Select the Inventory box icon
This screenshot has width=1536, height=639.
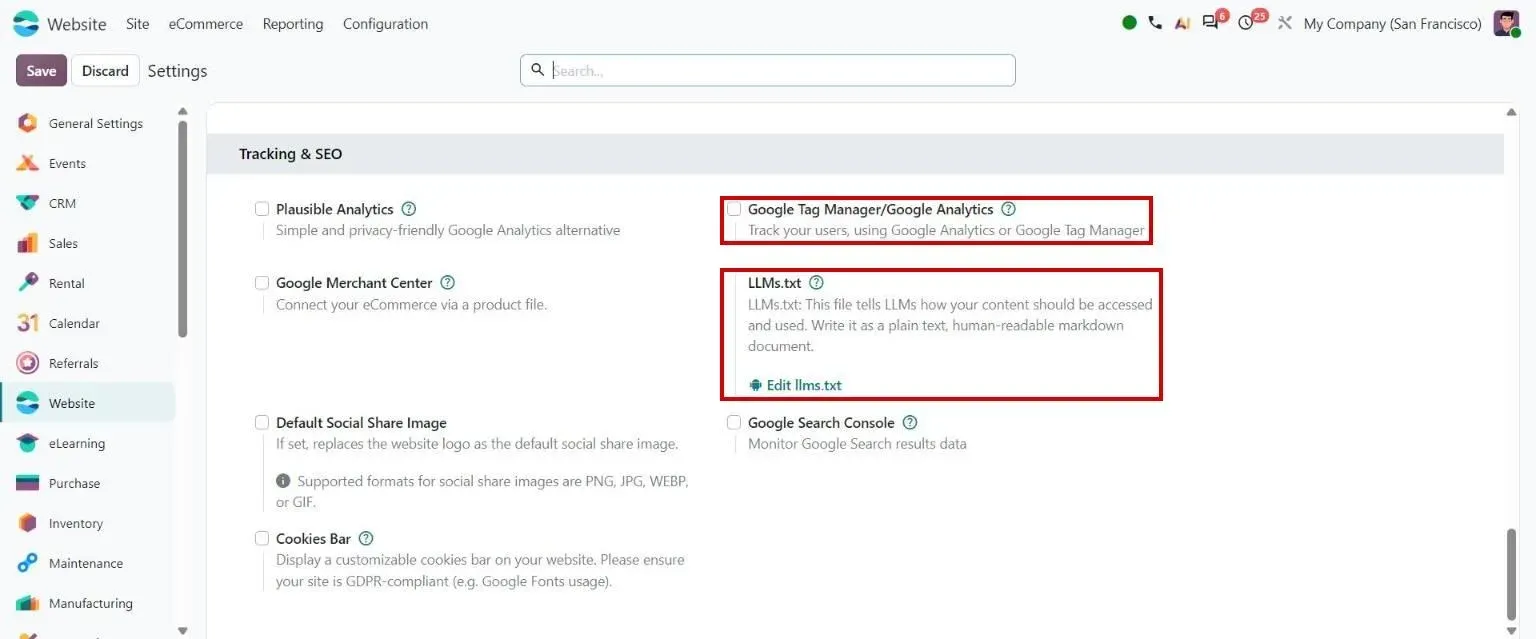click(28, 524)
